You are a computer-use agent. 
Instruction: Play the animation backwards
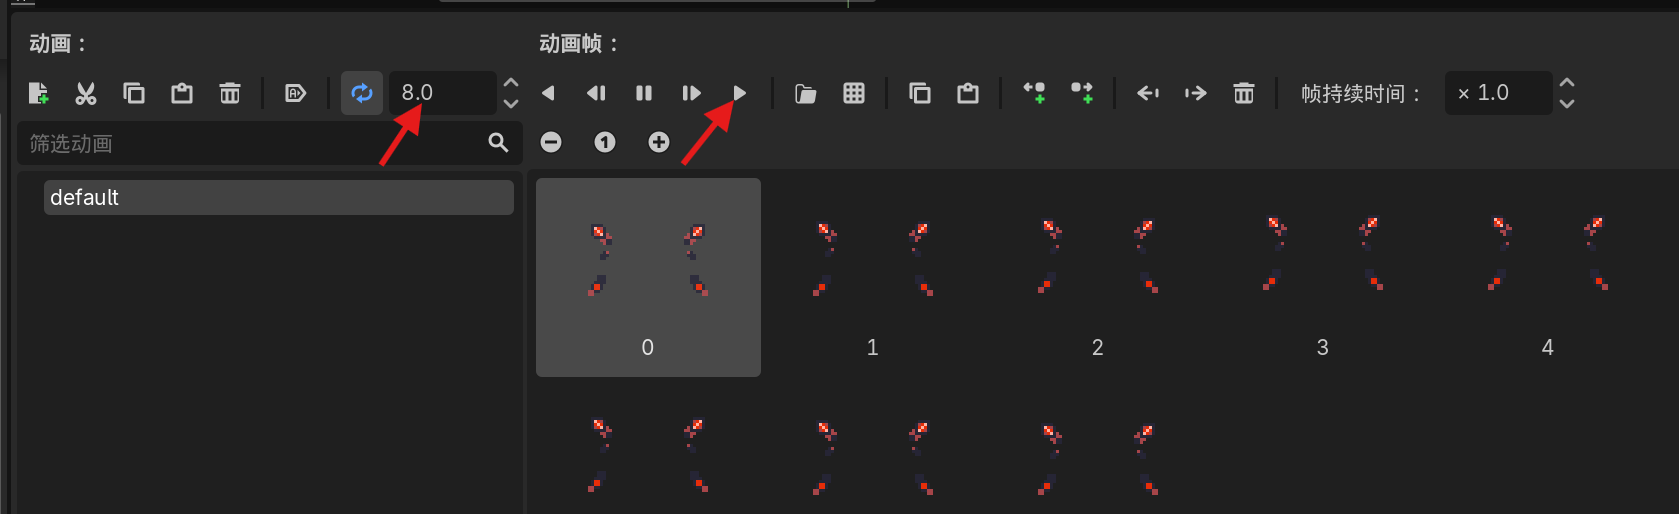(548, 93)
